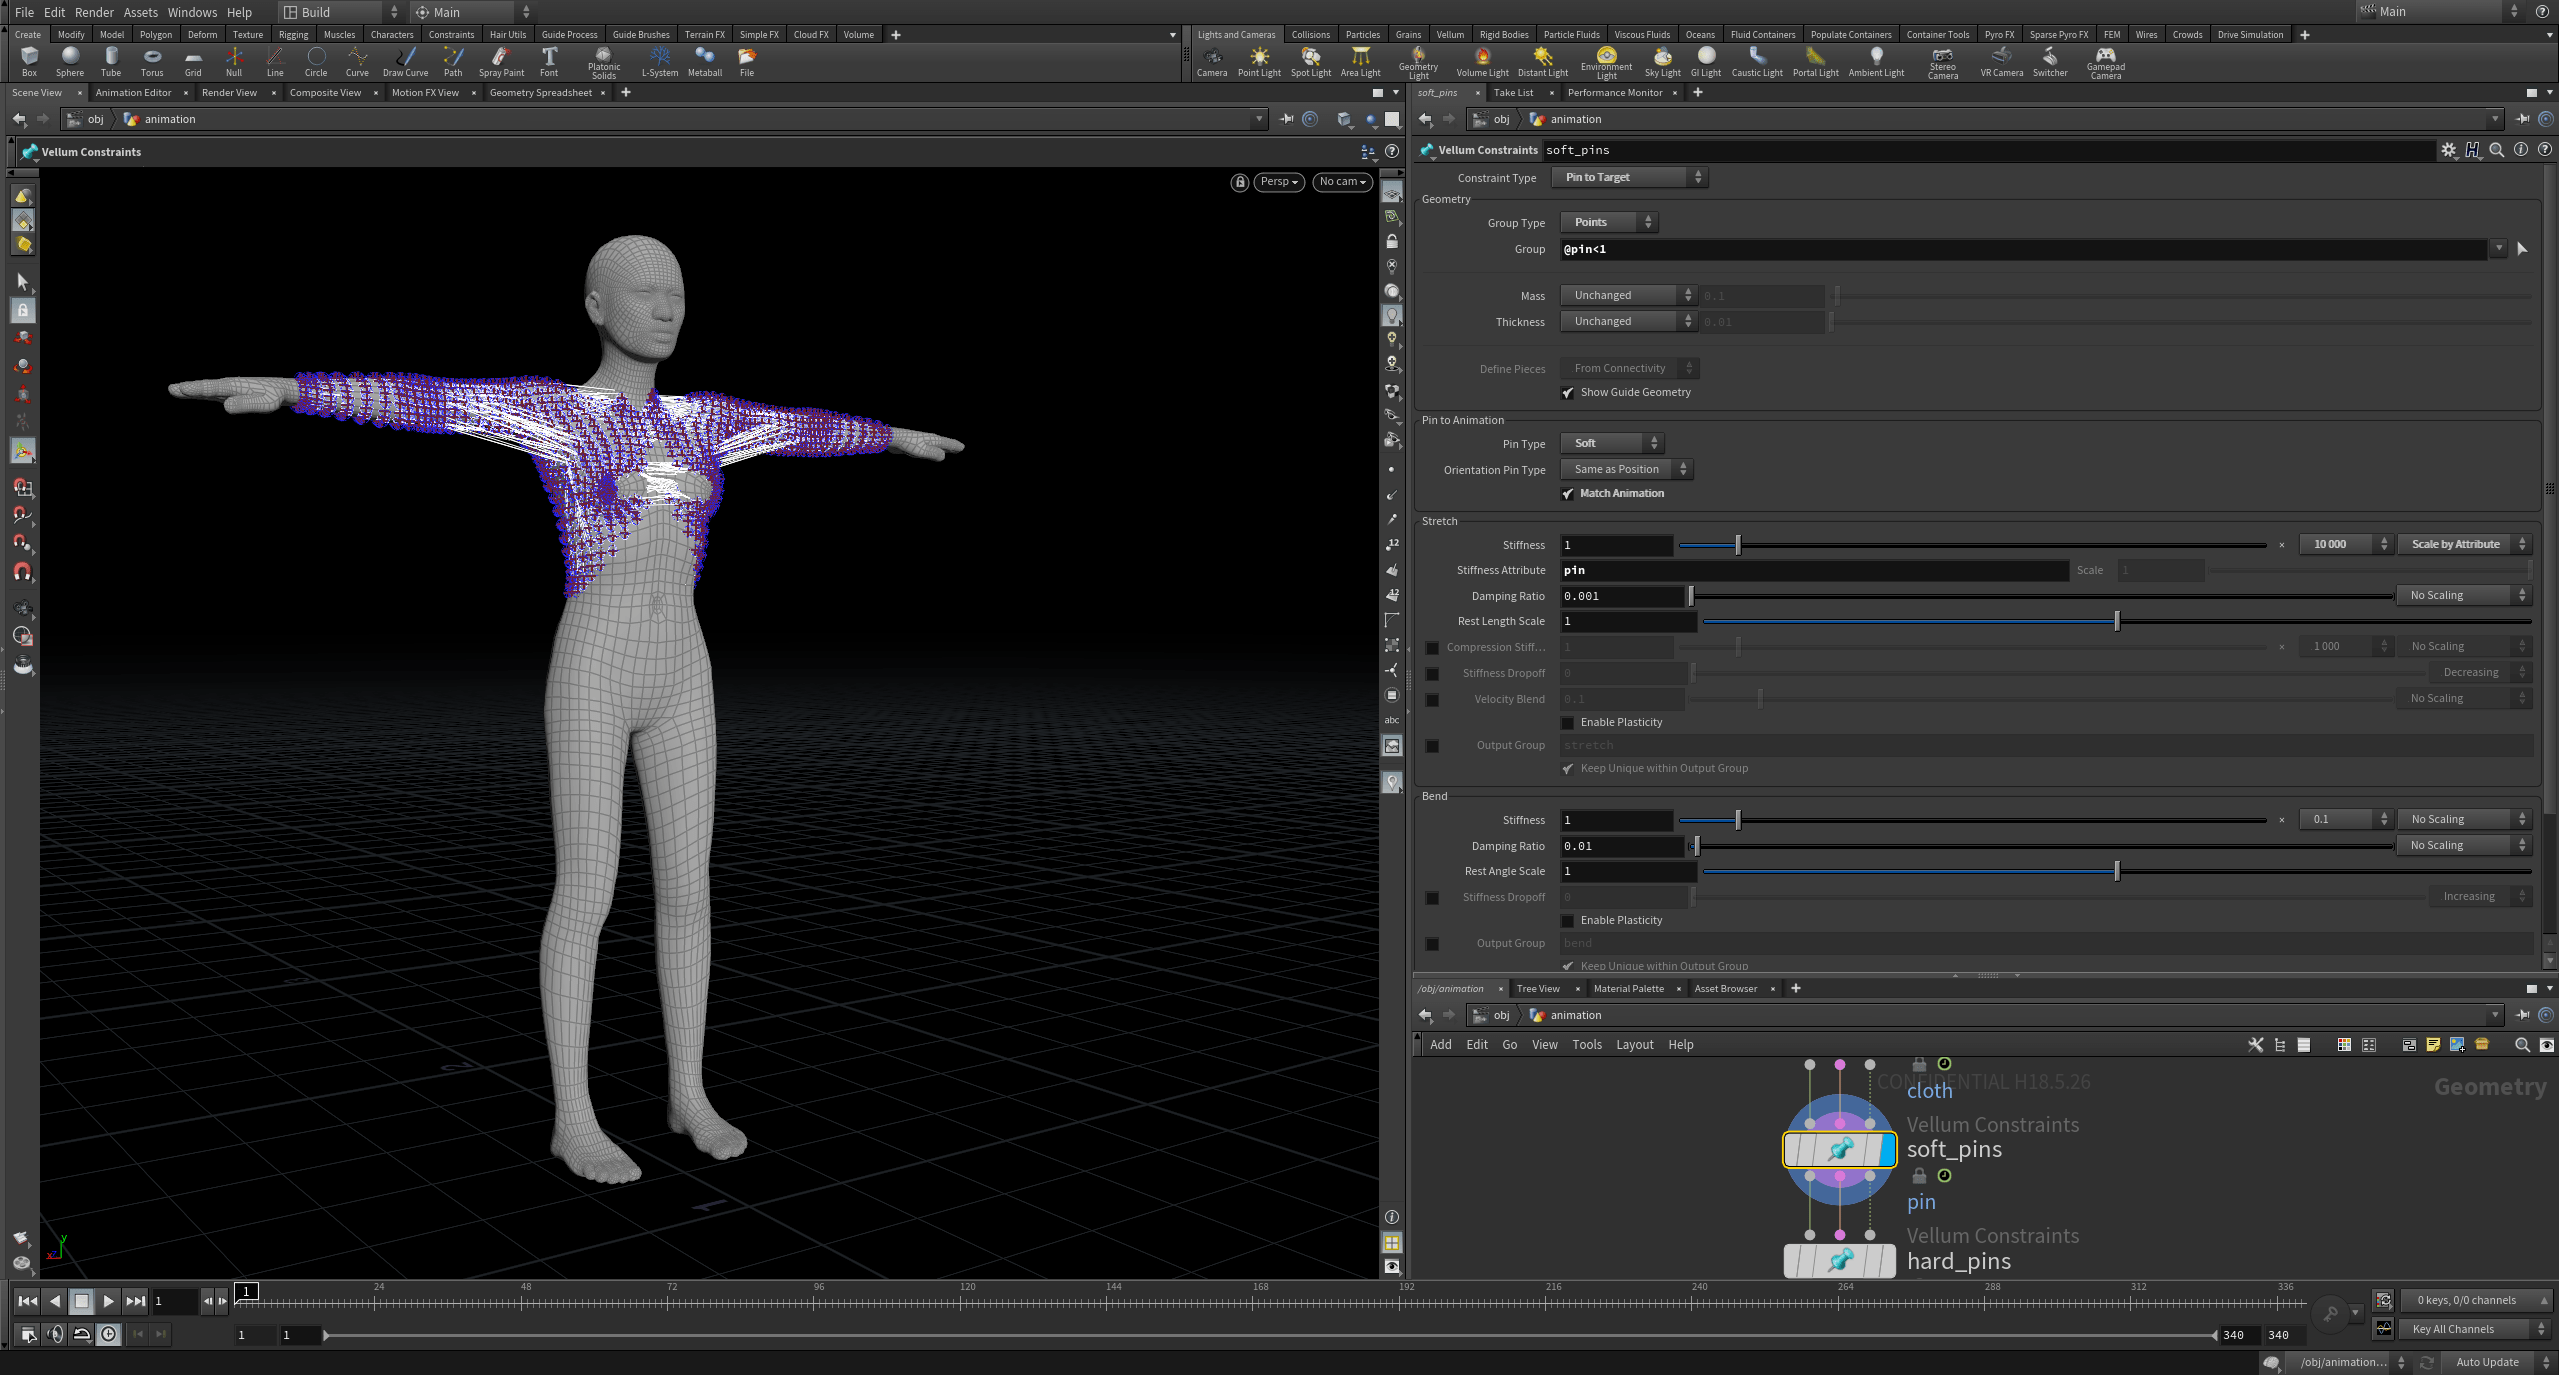
Task: Open the Pin Type dropdown set to Soft
Action: pos(1612,443)
